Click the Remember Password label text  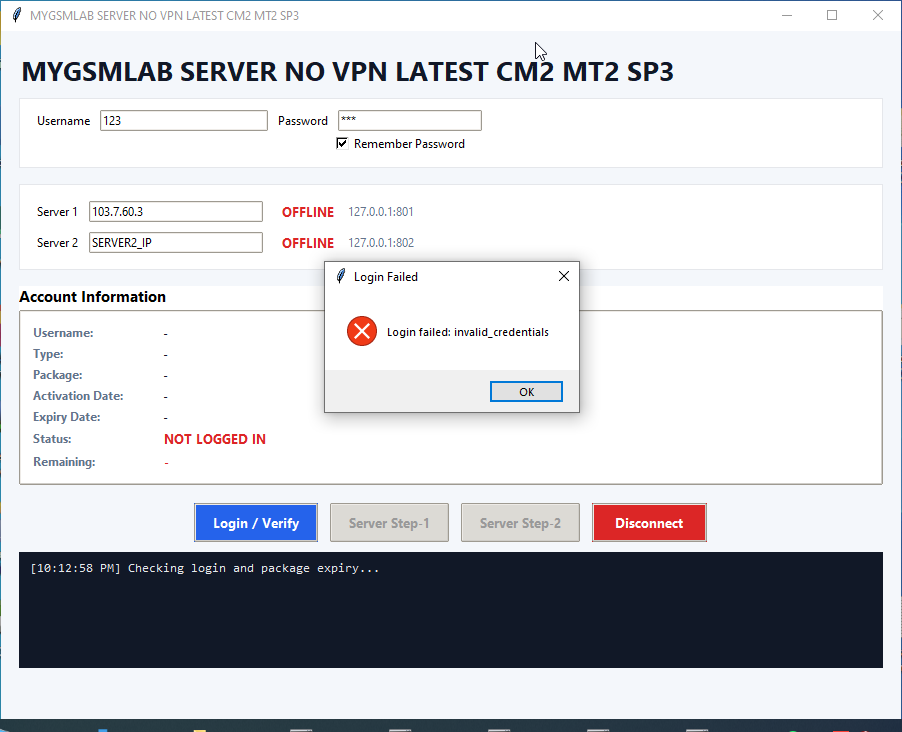pyautogui.click(x=409, y=144)
